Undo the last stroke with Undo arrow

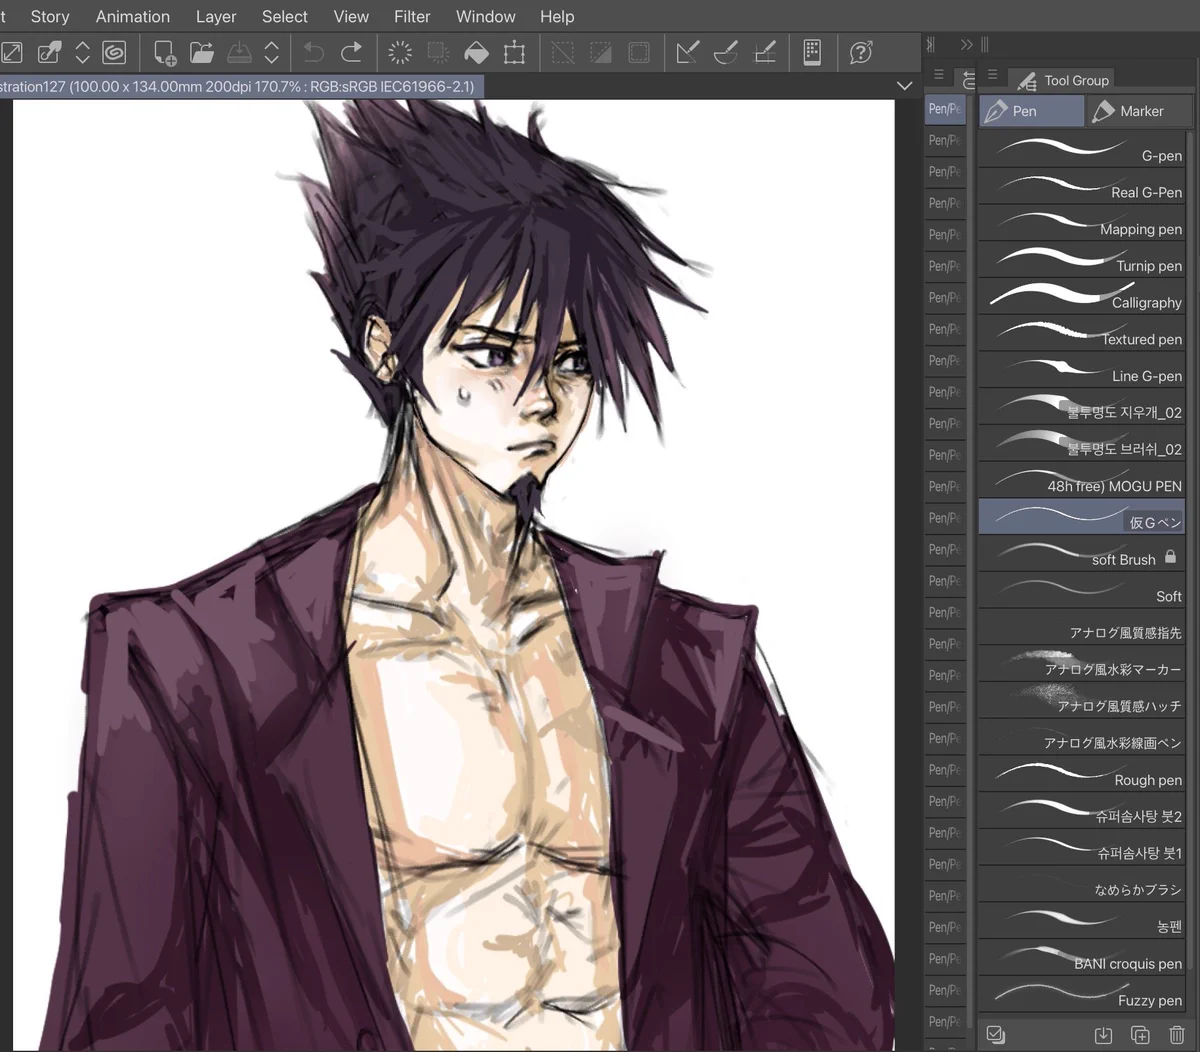tap(314, 52)
